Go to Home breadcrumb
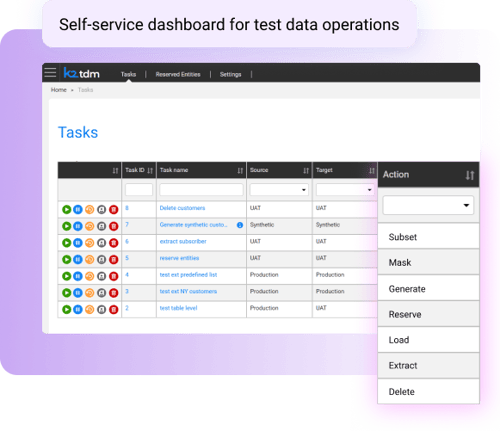The height and width of the screenshot is (431, 500). coord(59,90)
